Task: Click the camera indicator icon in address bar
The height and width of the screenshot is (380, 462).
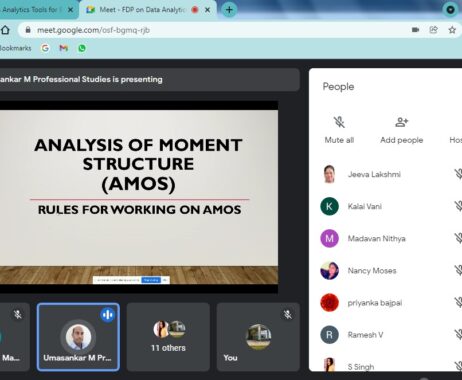Action: tap(415, 30)
